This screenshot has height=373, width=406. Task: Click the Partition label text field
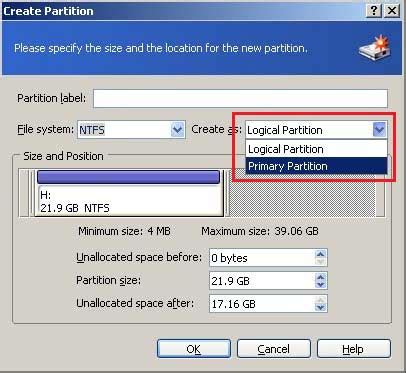(x=240, y=98)
